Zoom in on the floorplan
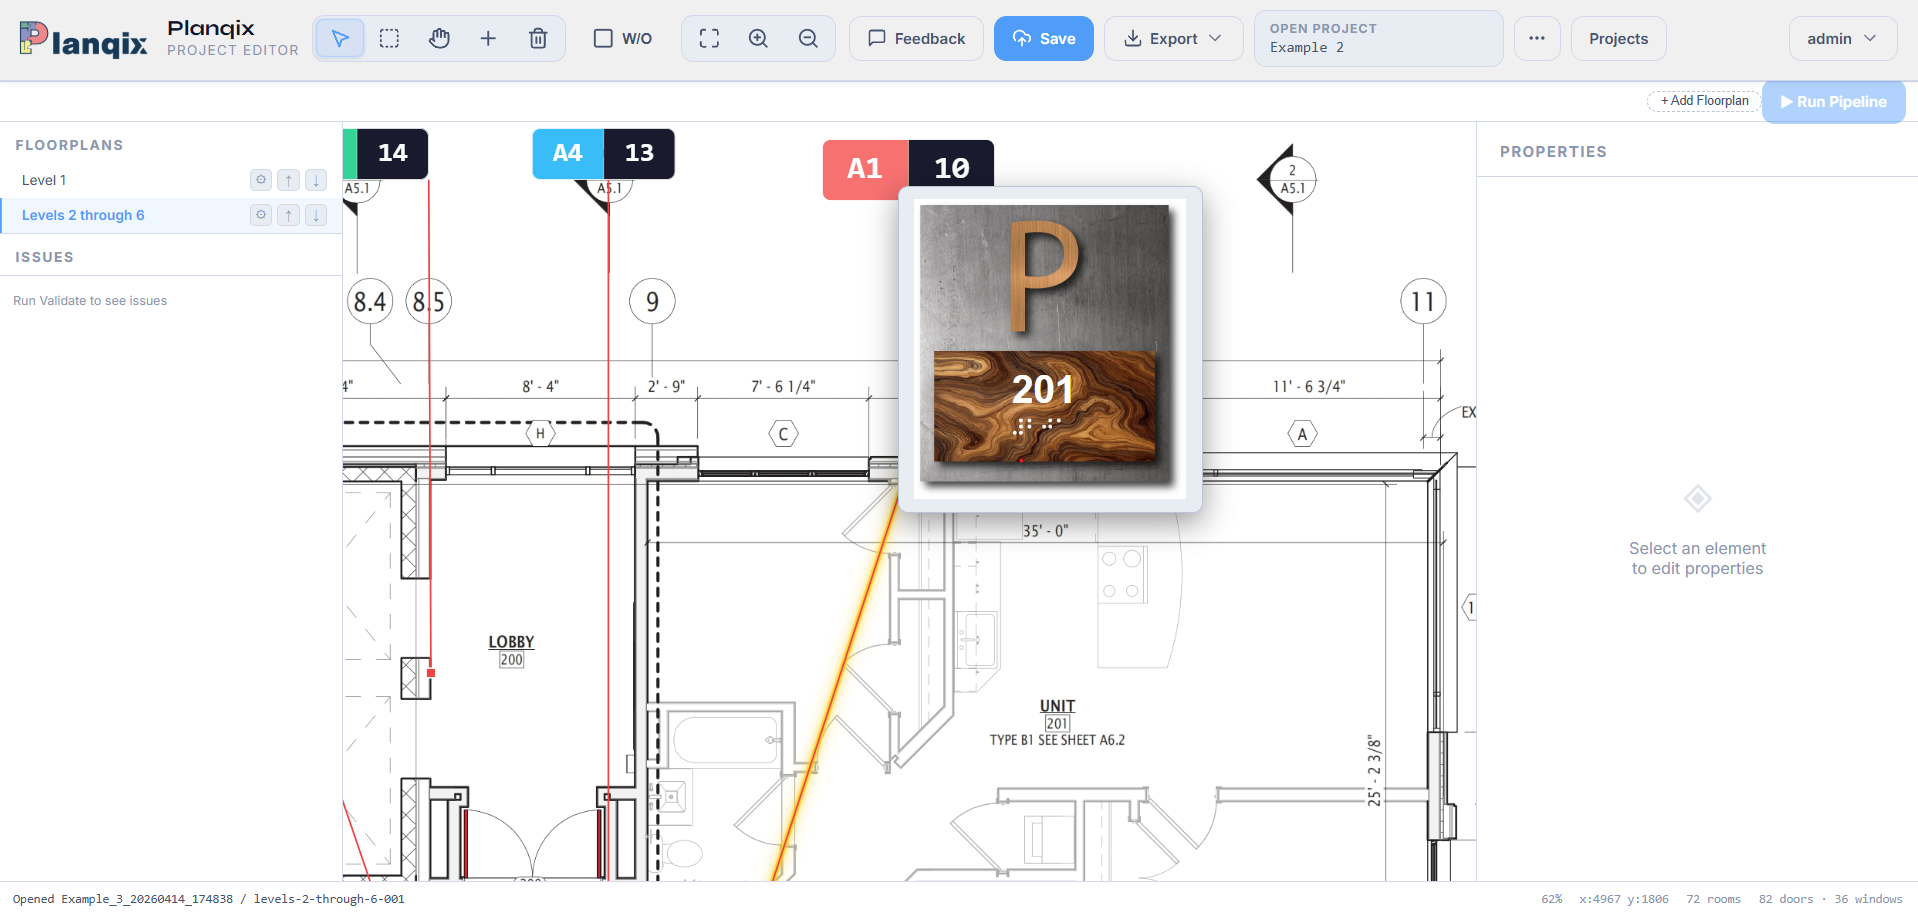 click(x=759, y=39)
